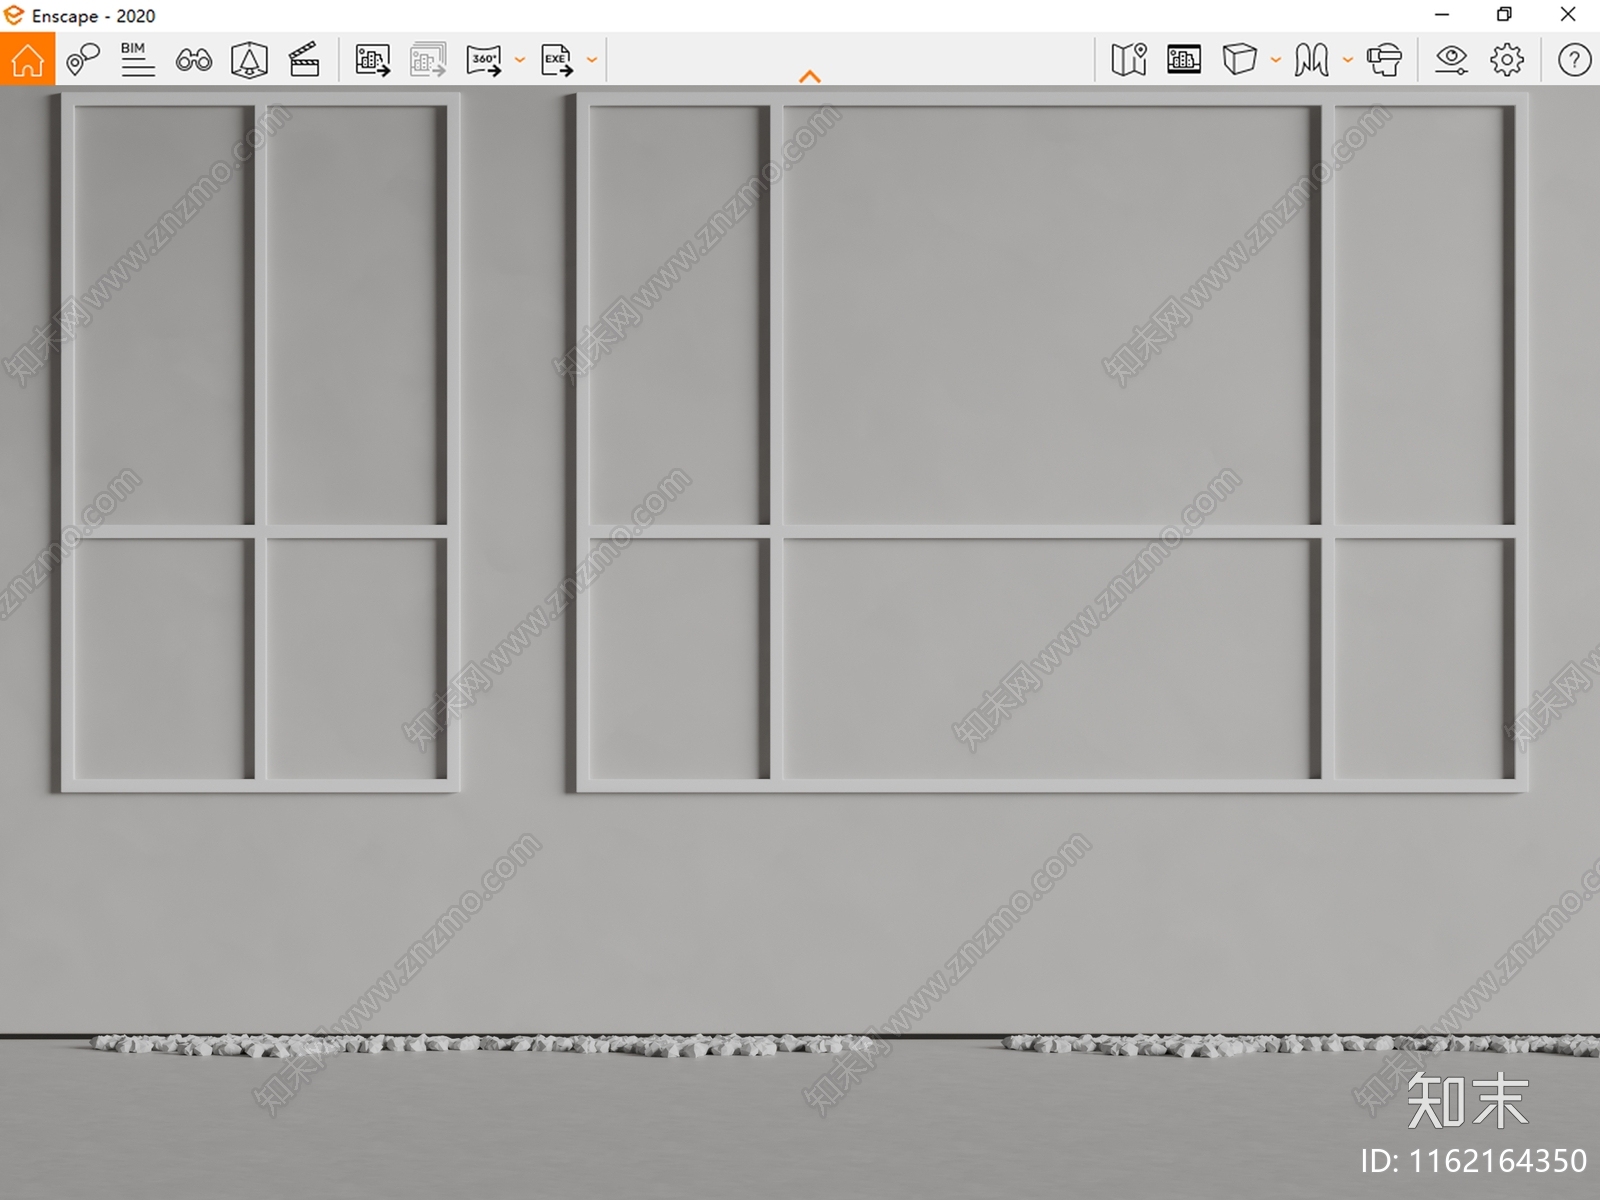Click the batch rendering icon
1600x1200 pixels.
(x=428, y=60)
